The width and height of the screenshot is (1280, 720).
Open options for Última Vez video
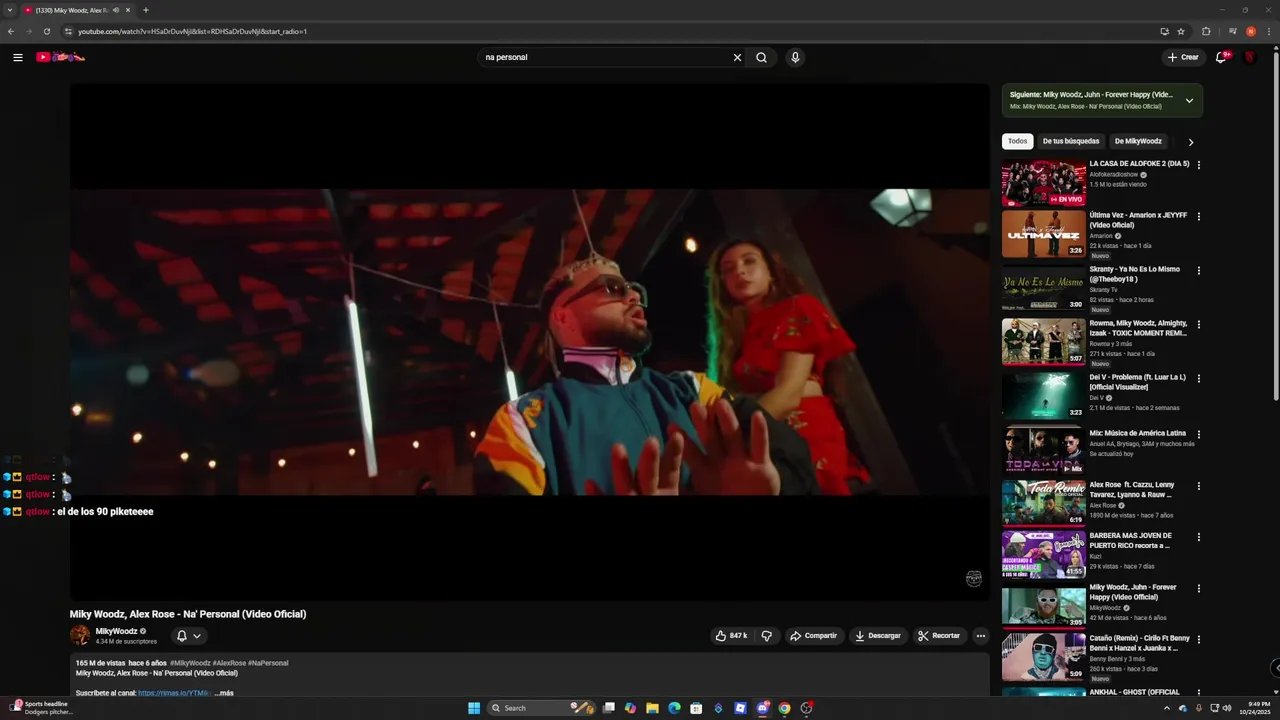coord(1198,216)
